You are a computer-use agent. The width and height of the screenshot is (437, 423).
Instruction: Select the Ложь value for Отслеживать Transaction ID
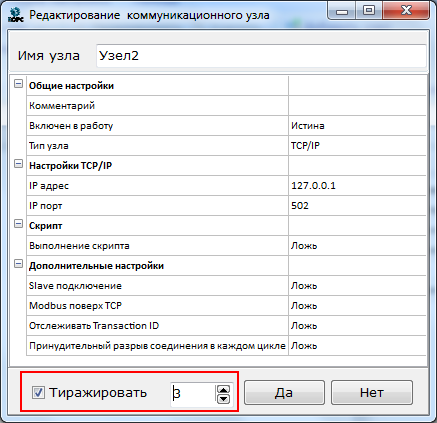click(357, 326)
